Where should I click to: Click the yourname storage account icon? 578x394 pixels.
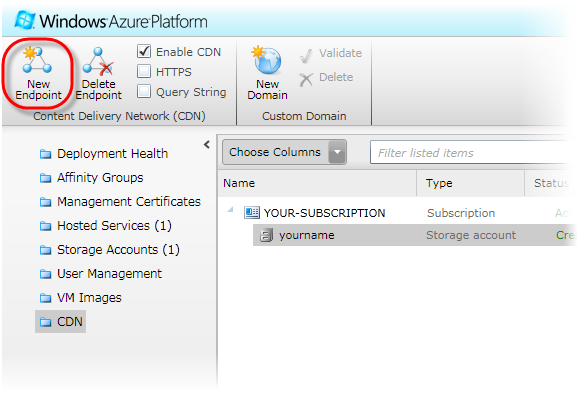[266, 235]
